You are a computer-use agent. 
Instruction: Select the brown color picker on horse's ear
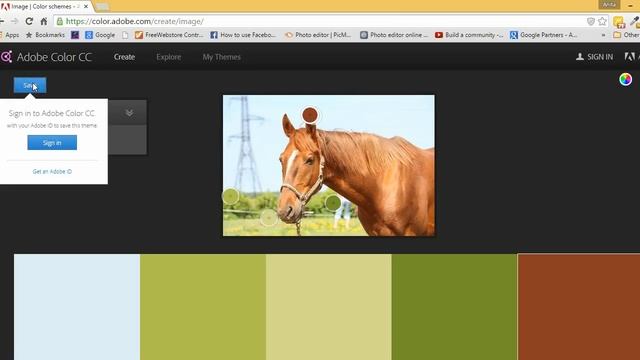(x=310, y=115)
